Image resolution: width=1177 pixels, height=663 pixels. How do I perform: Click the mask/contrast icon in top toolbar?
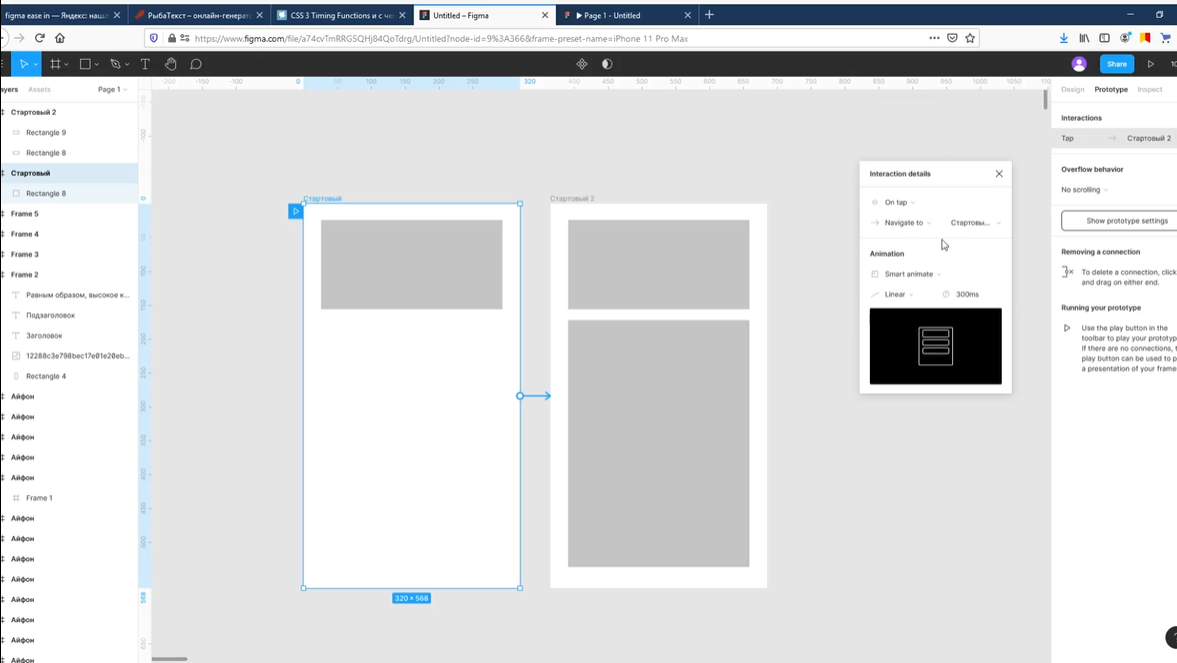pos(607,64)
